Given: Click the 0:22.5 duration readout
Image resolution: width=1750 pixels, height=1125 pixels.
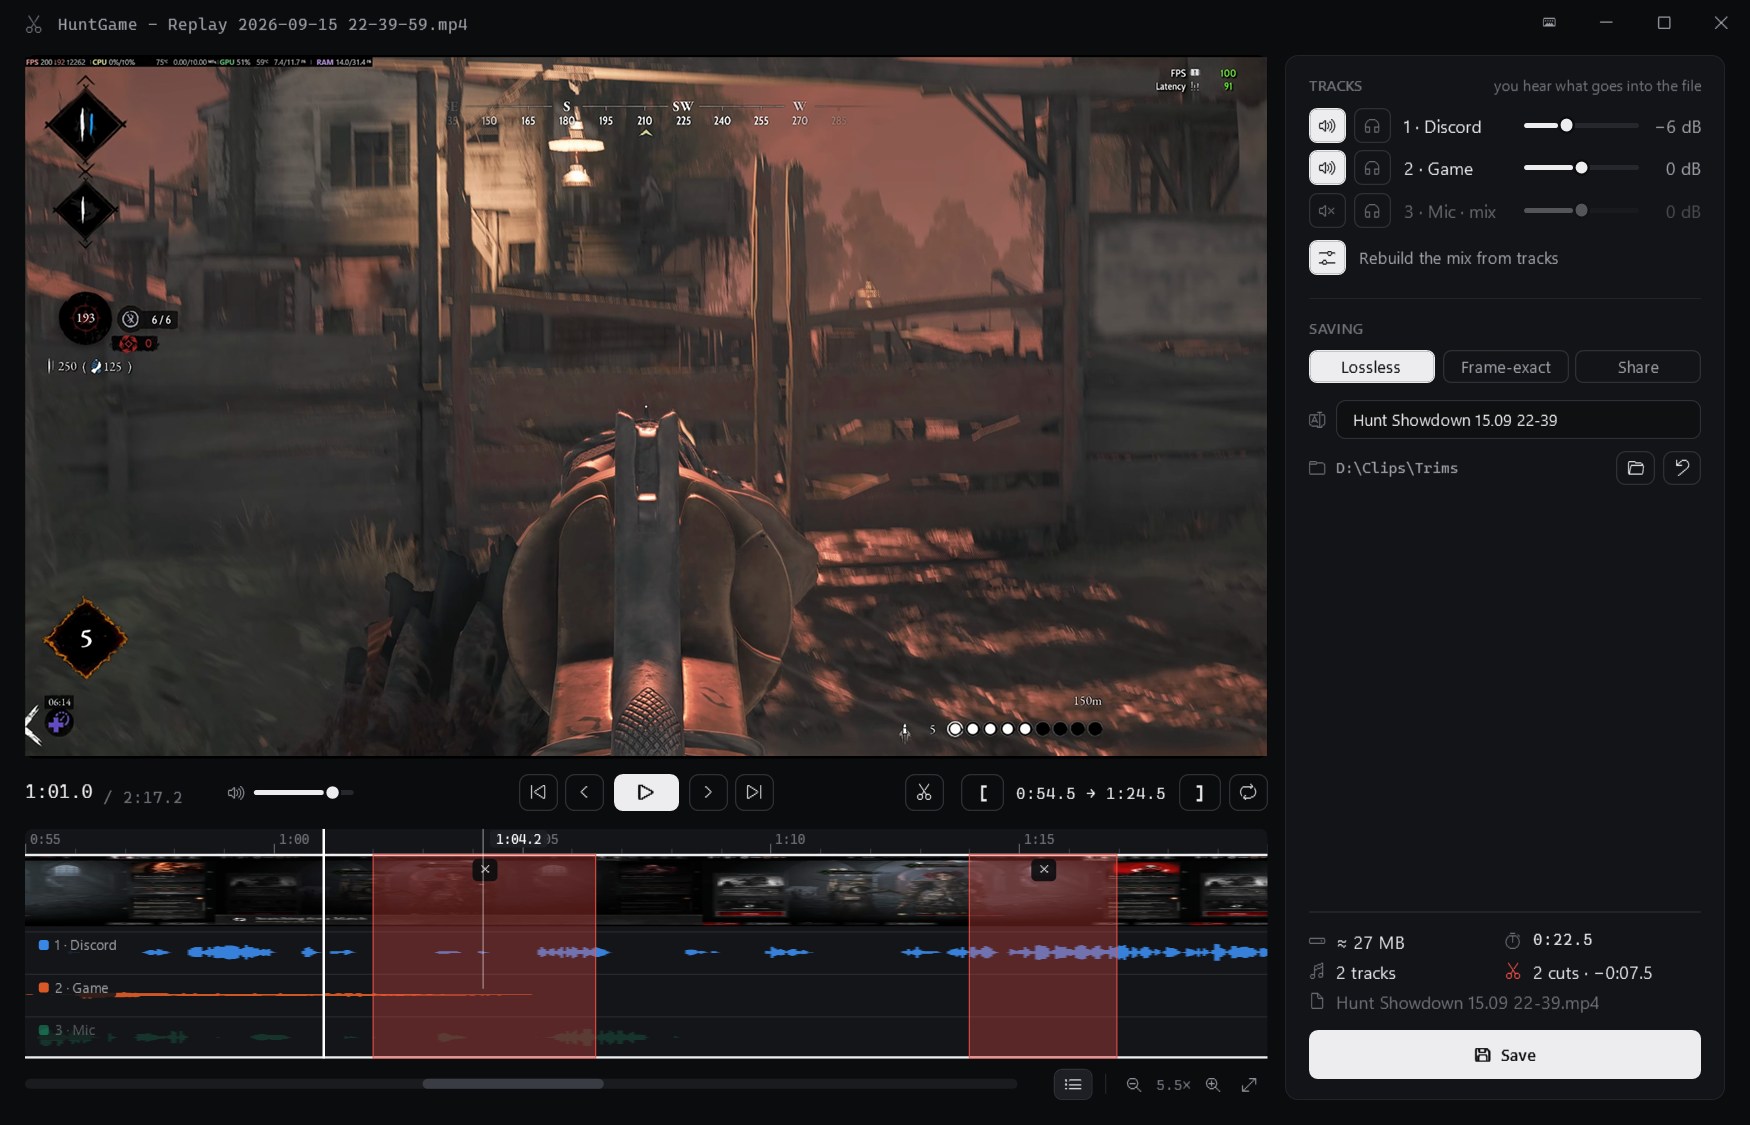Looking at the screenshot, I should (x=1563, y=940).
